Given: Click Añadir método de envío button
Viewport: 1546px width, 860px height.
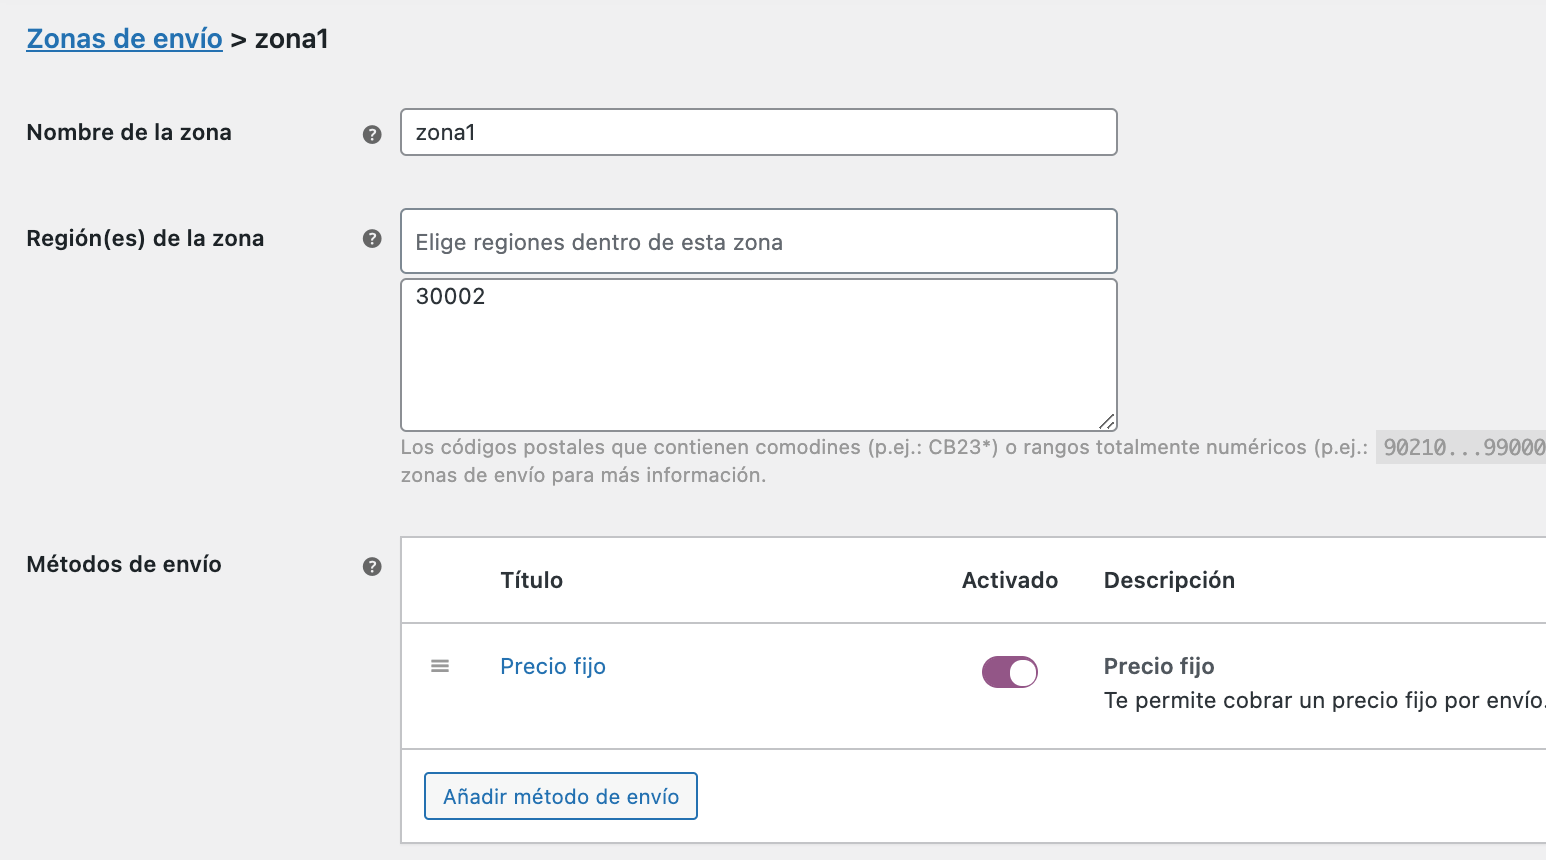Looking at the screenshot, I should click(x=561, y=796).
